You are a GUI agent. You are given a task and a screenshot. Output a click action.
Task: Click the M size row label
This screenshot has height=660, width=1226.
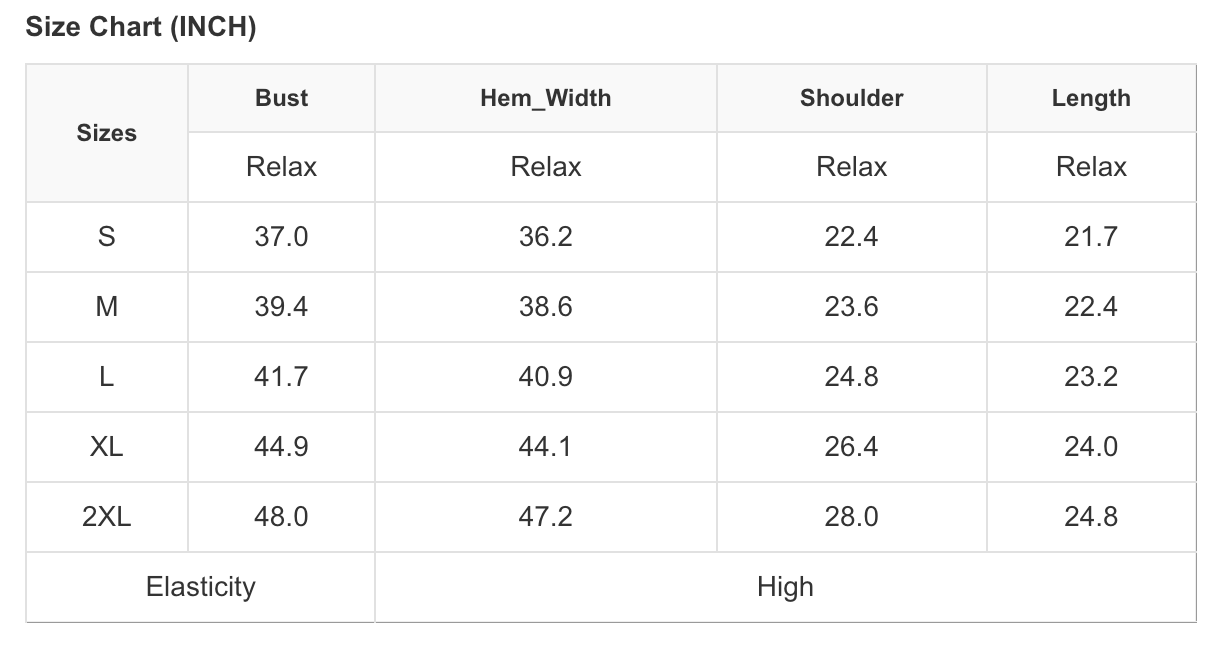coord(107,307)
